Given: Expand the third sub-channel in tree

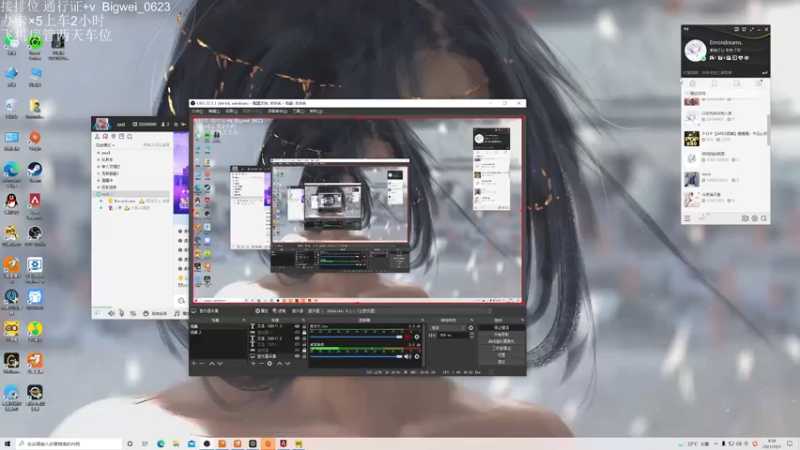Looking at the screenshot, I should (x=98, y=166).
